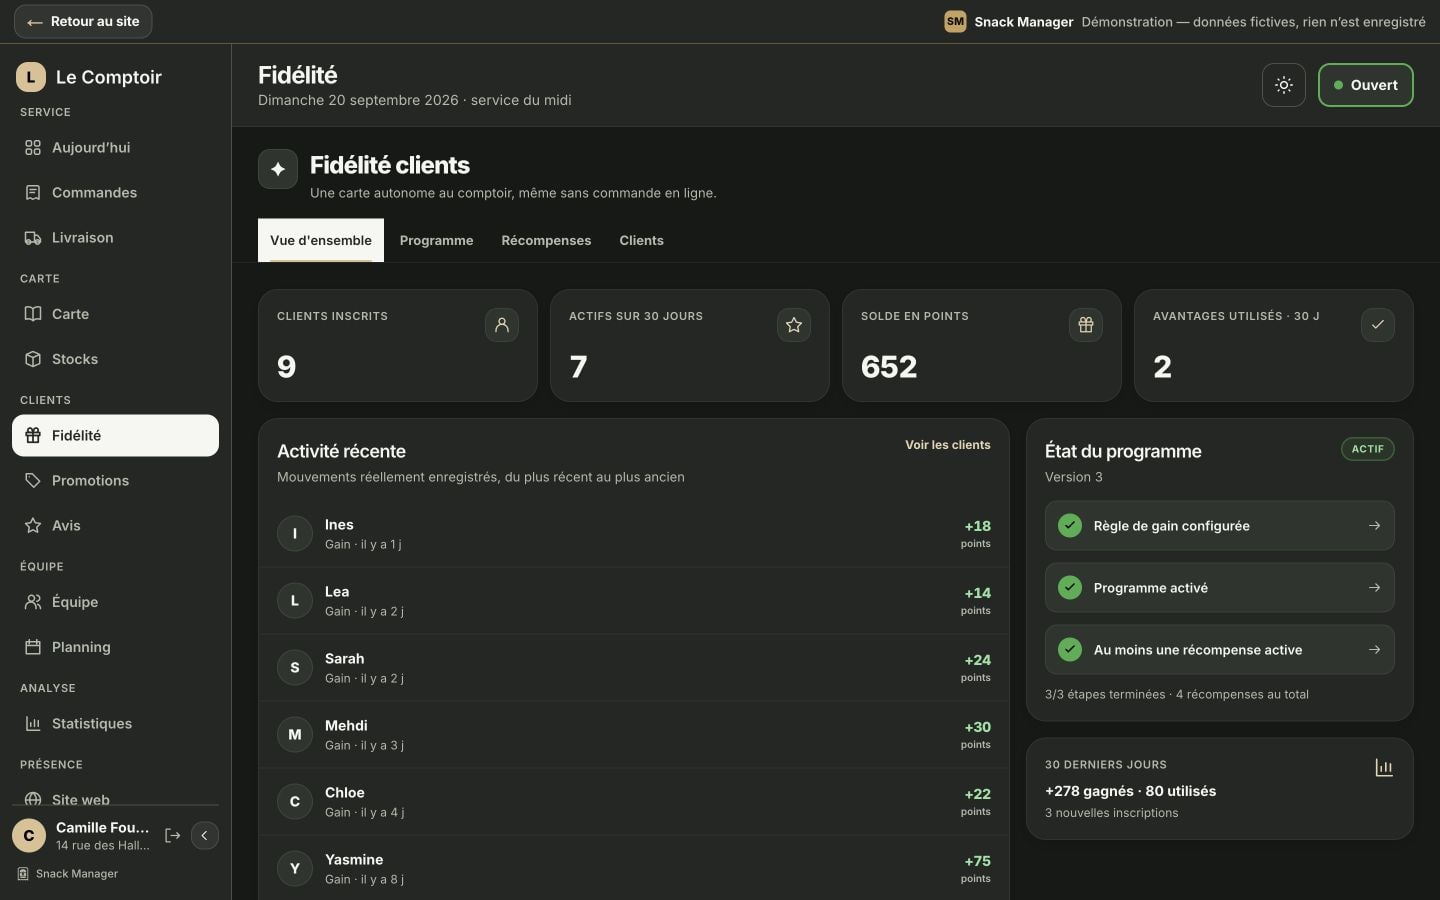The width and height of the screenshot is (1440, 900).
Task: Click the logout icon next to Camille
Action: click(172, 835)
